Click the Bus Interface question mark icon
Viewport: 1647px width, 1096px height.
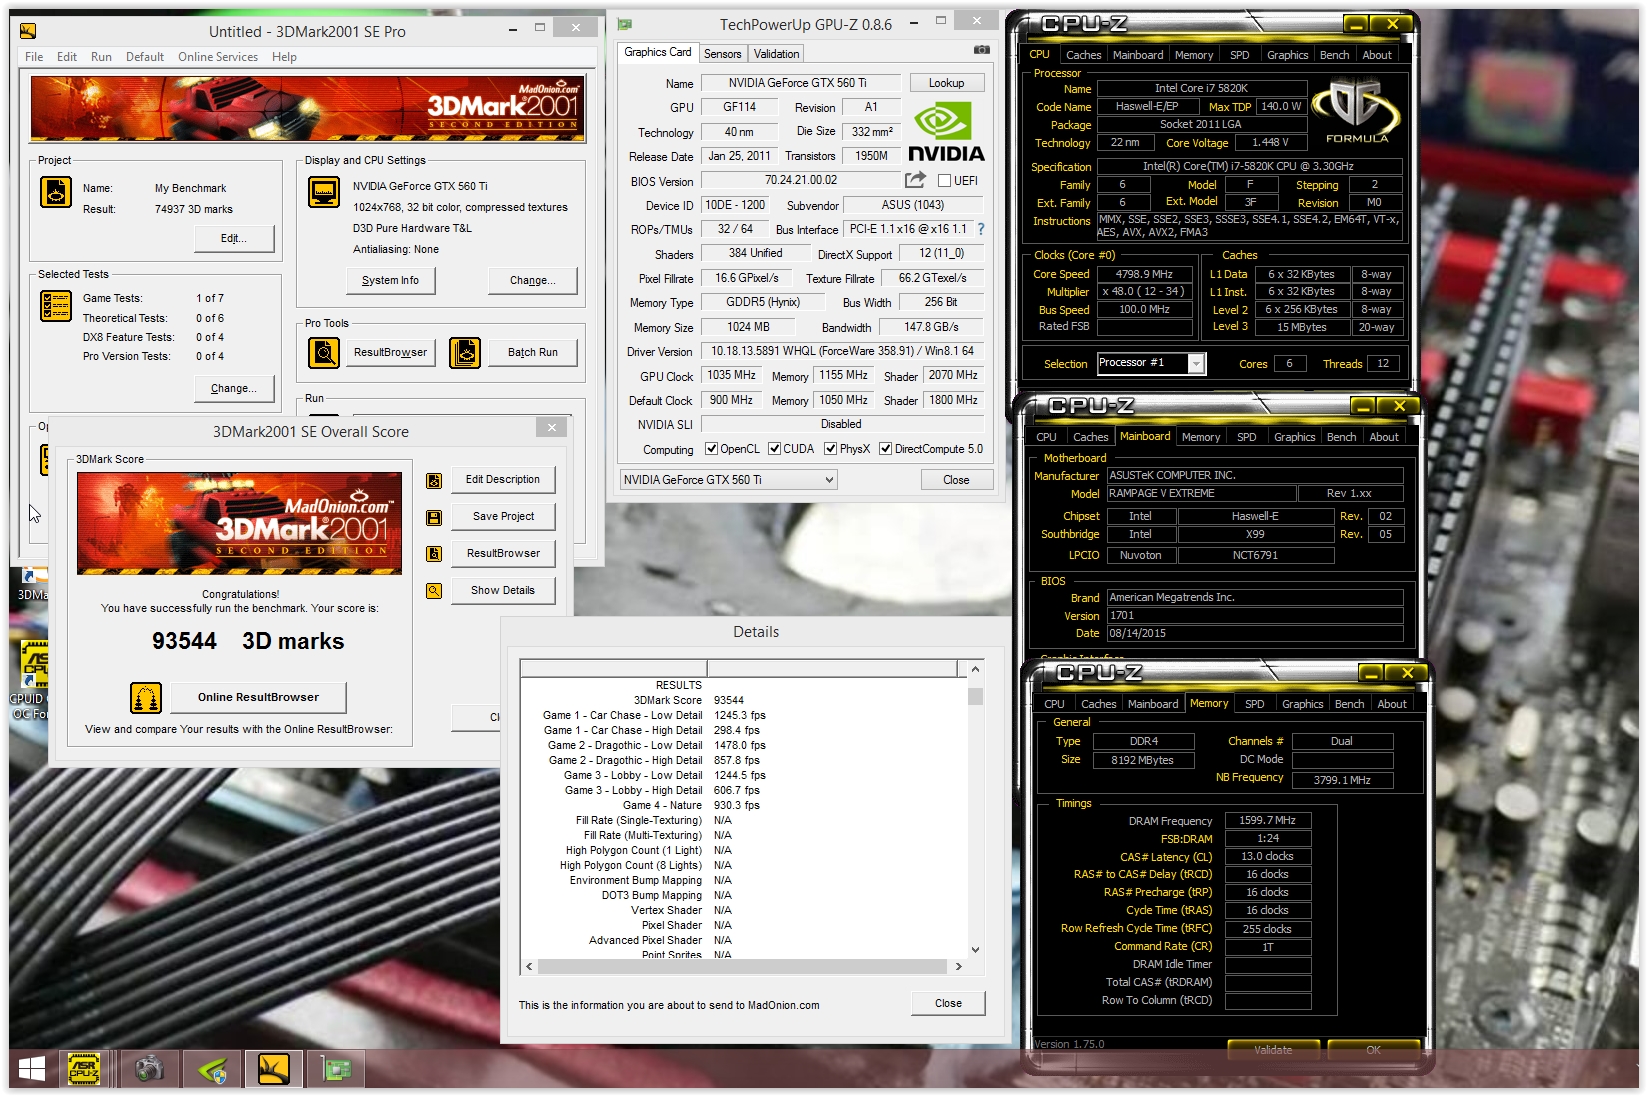point(981,229)
